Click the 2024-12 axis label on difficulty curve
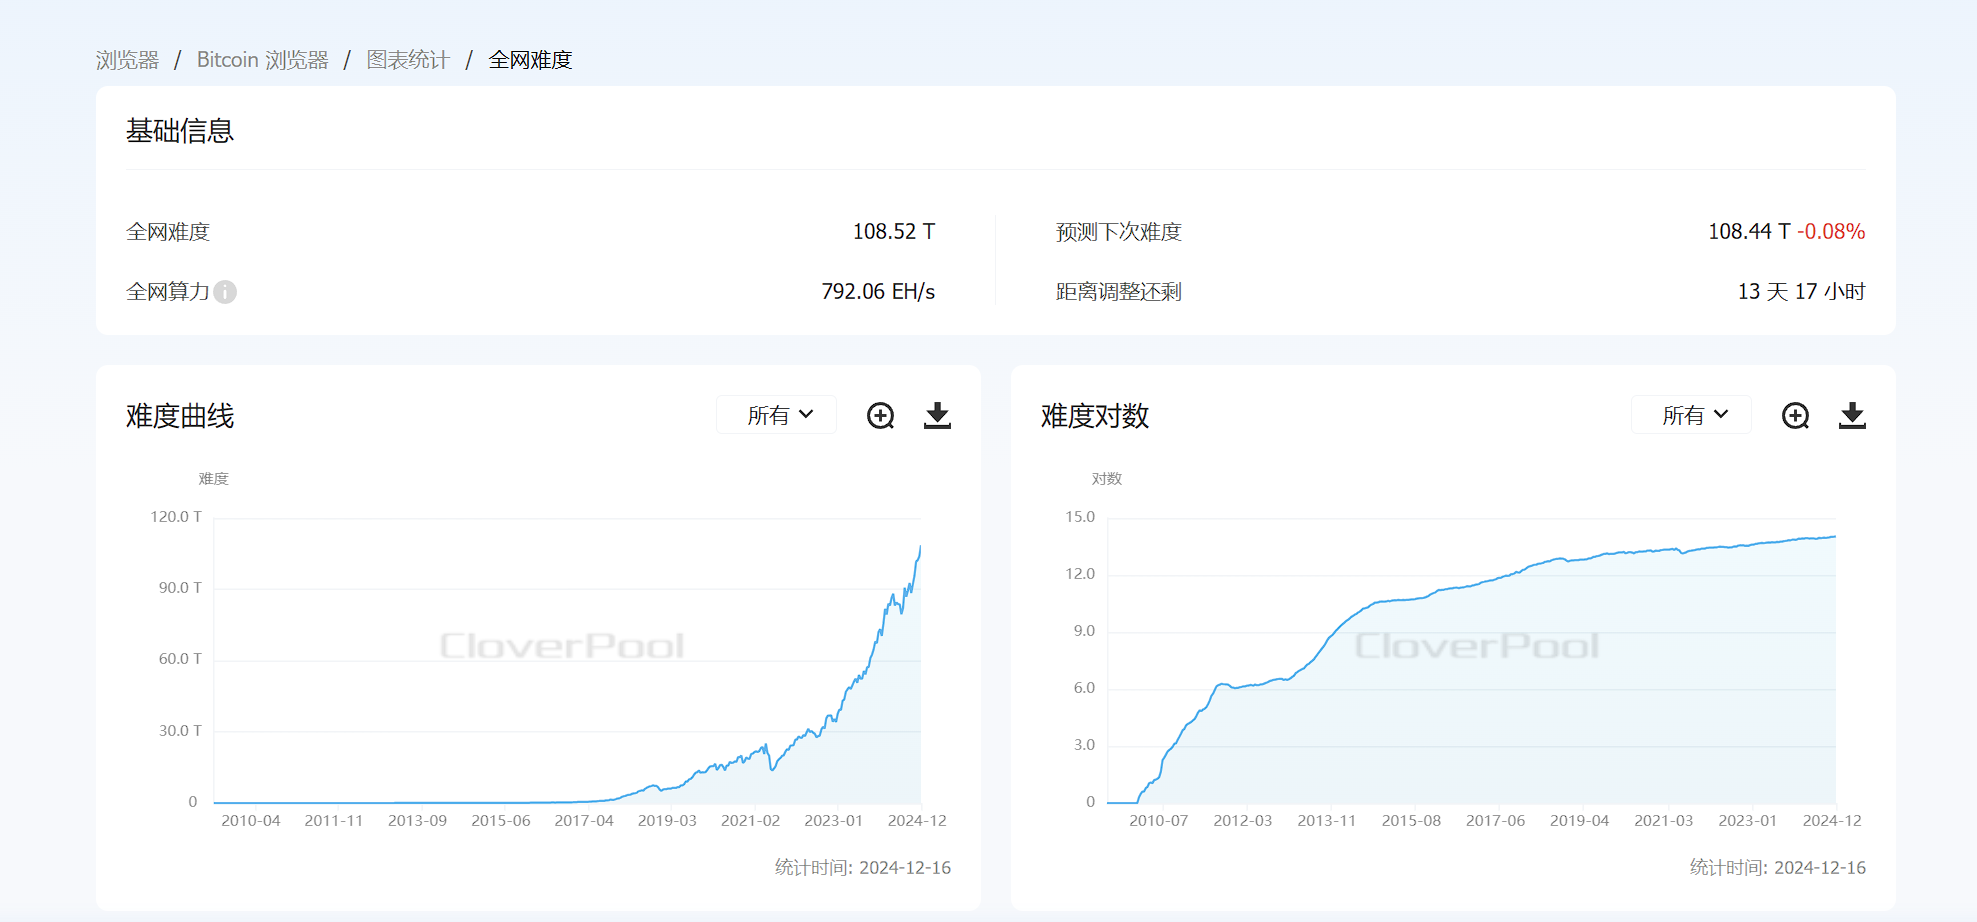The height and width of the screenshot is (922, 1977). (916, 820)
